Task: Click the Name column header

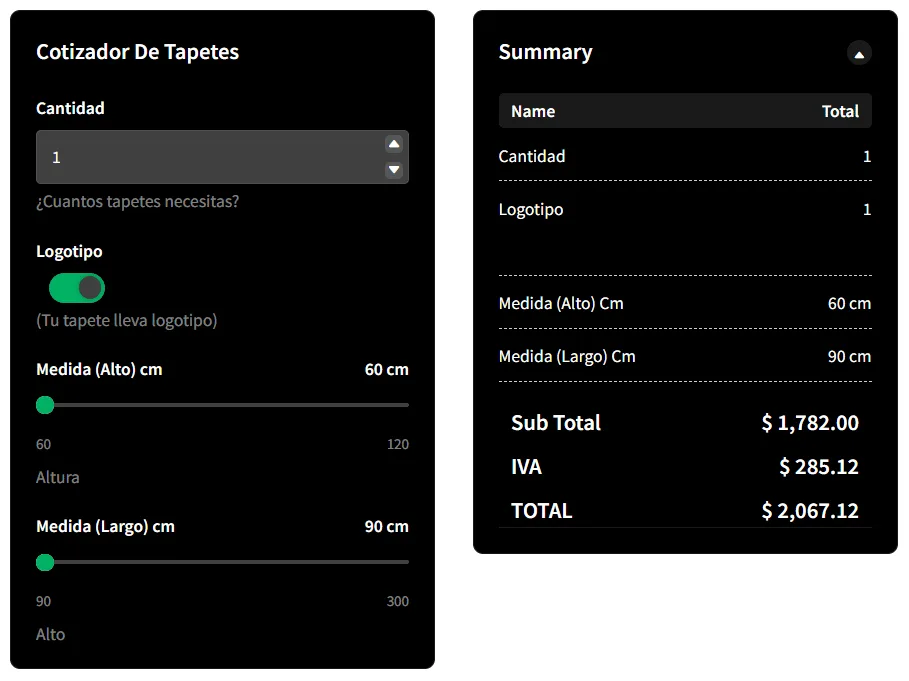Action: pos(533,111)
